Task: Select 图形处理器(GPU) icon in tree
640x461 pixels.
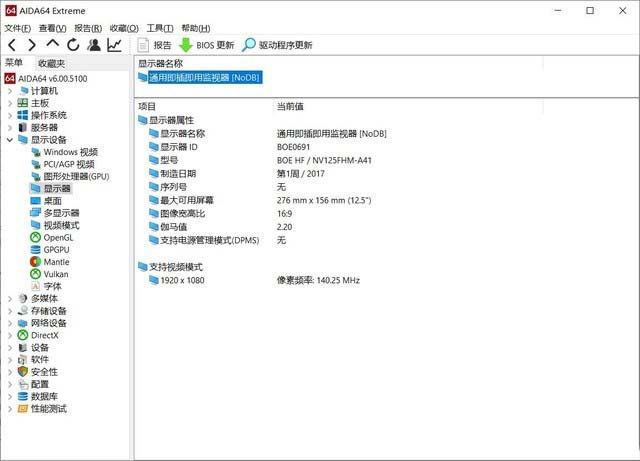Action: point(36,176)
